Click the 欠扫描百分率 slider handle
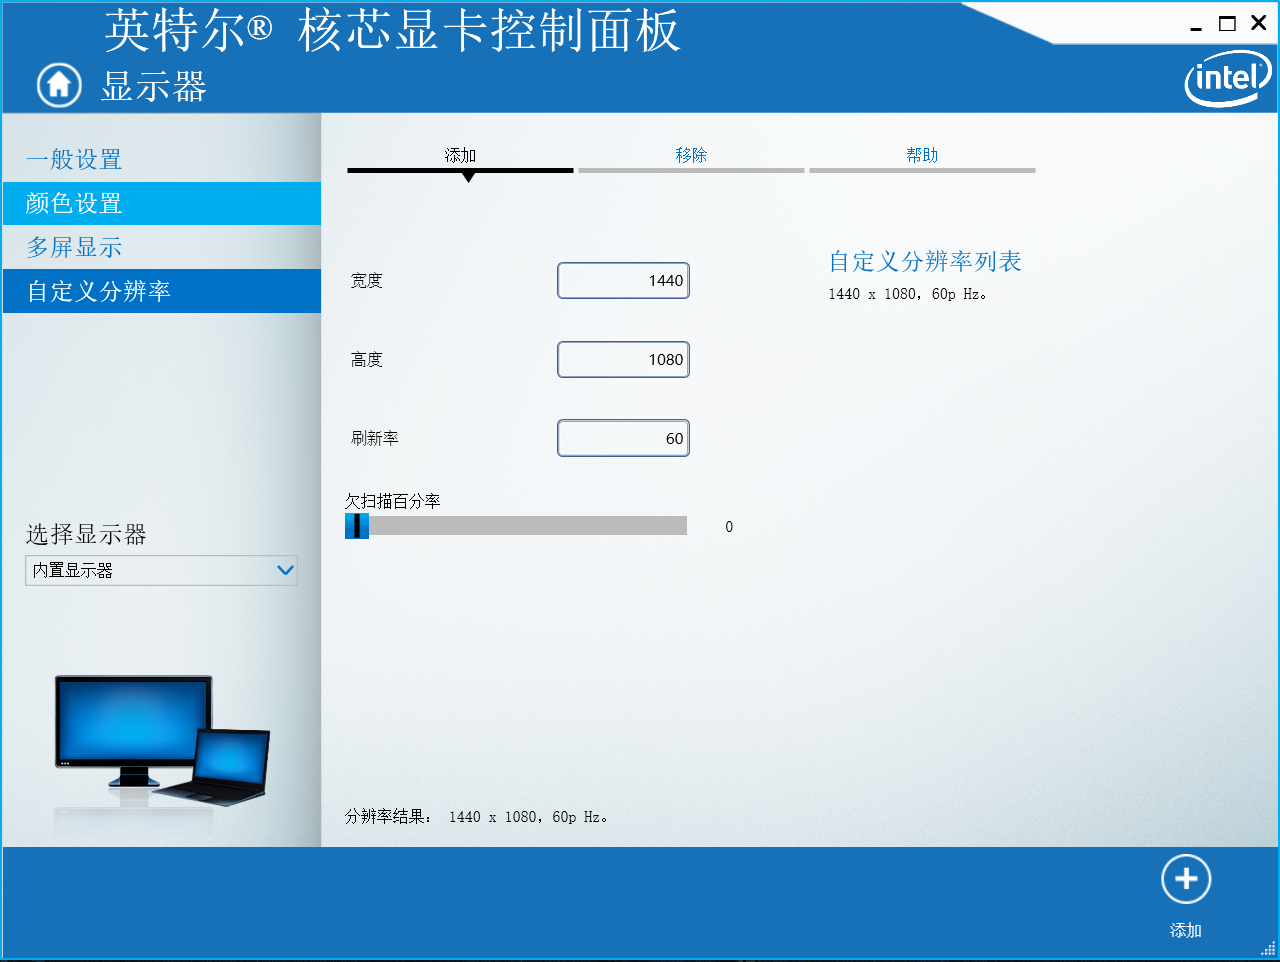Viewport: 1280px width, 962px height. pyautogui.click(x=357, y=526)
